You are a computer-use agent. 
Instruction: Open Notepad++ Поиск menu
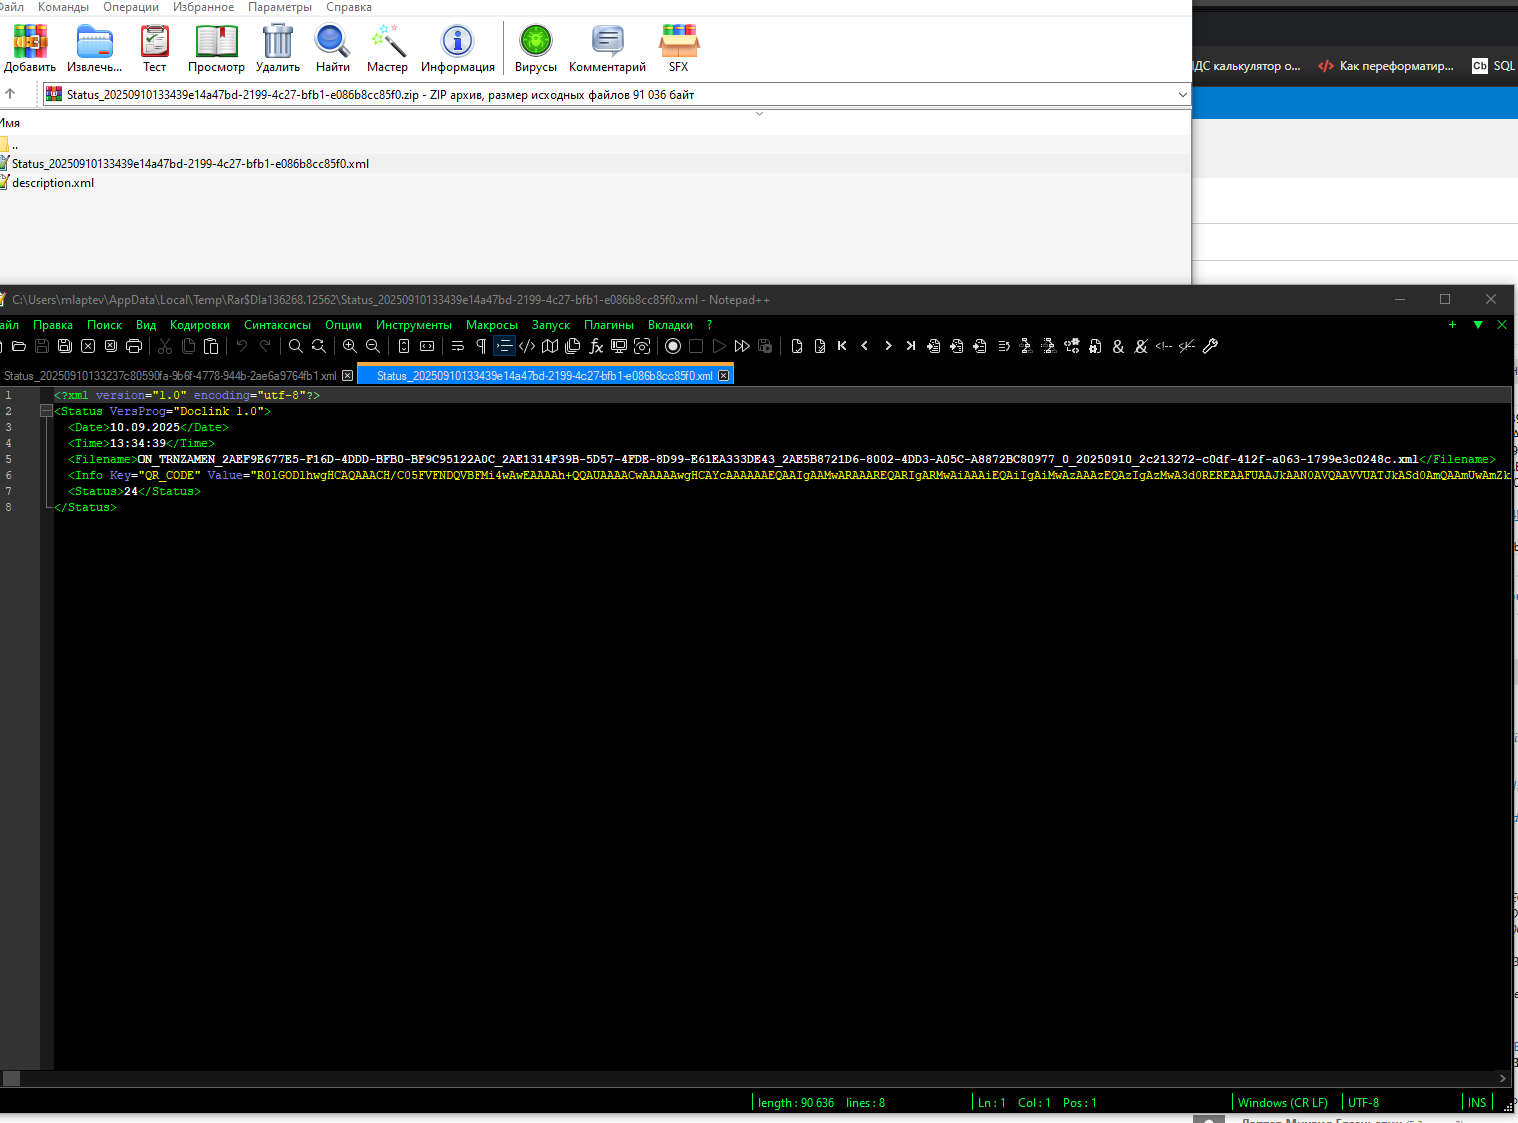(x=104, y=325)
